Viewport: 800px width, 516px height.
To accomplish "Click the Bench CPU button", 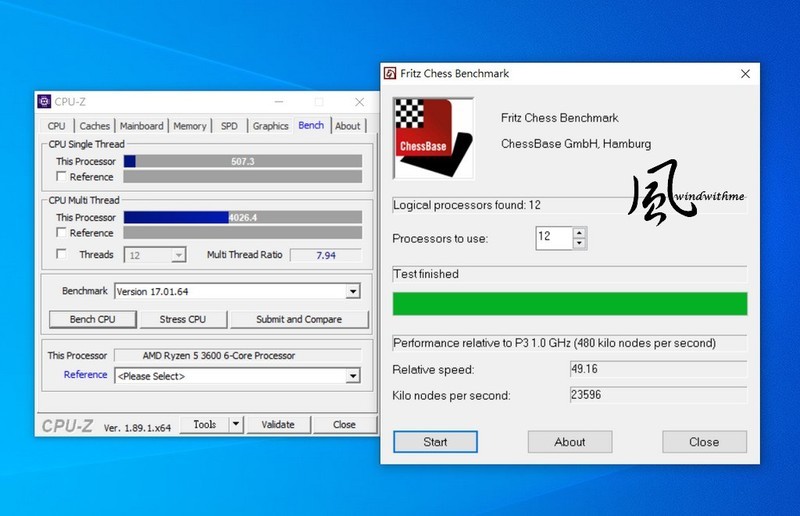I will pyautogui.click(x=92, y=320).
